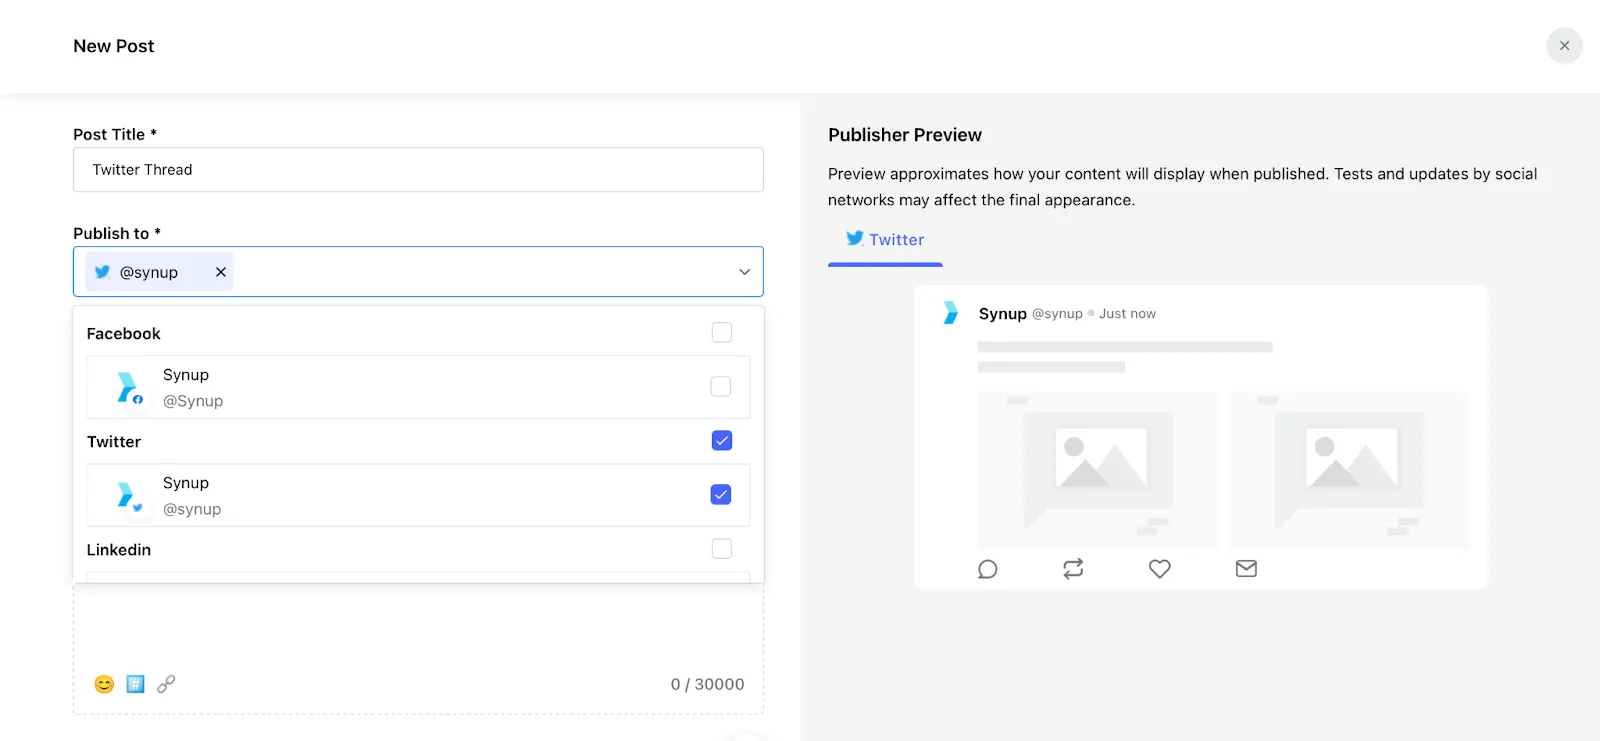Click the Linkedin group label
Image resolution: width=1600 pixels, height=741 pixels.
[x=119, y=550]
